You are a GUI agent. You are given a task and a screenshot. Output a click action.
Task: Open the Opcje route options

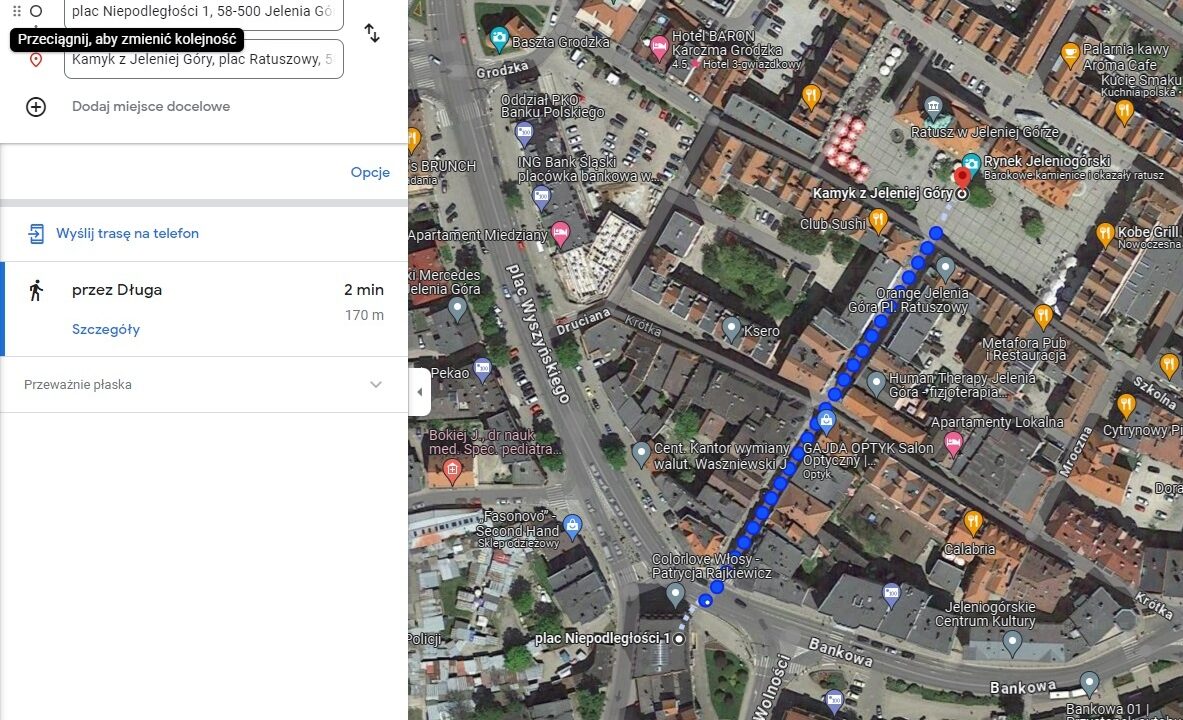(369, 172)
